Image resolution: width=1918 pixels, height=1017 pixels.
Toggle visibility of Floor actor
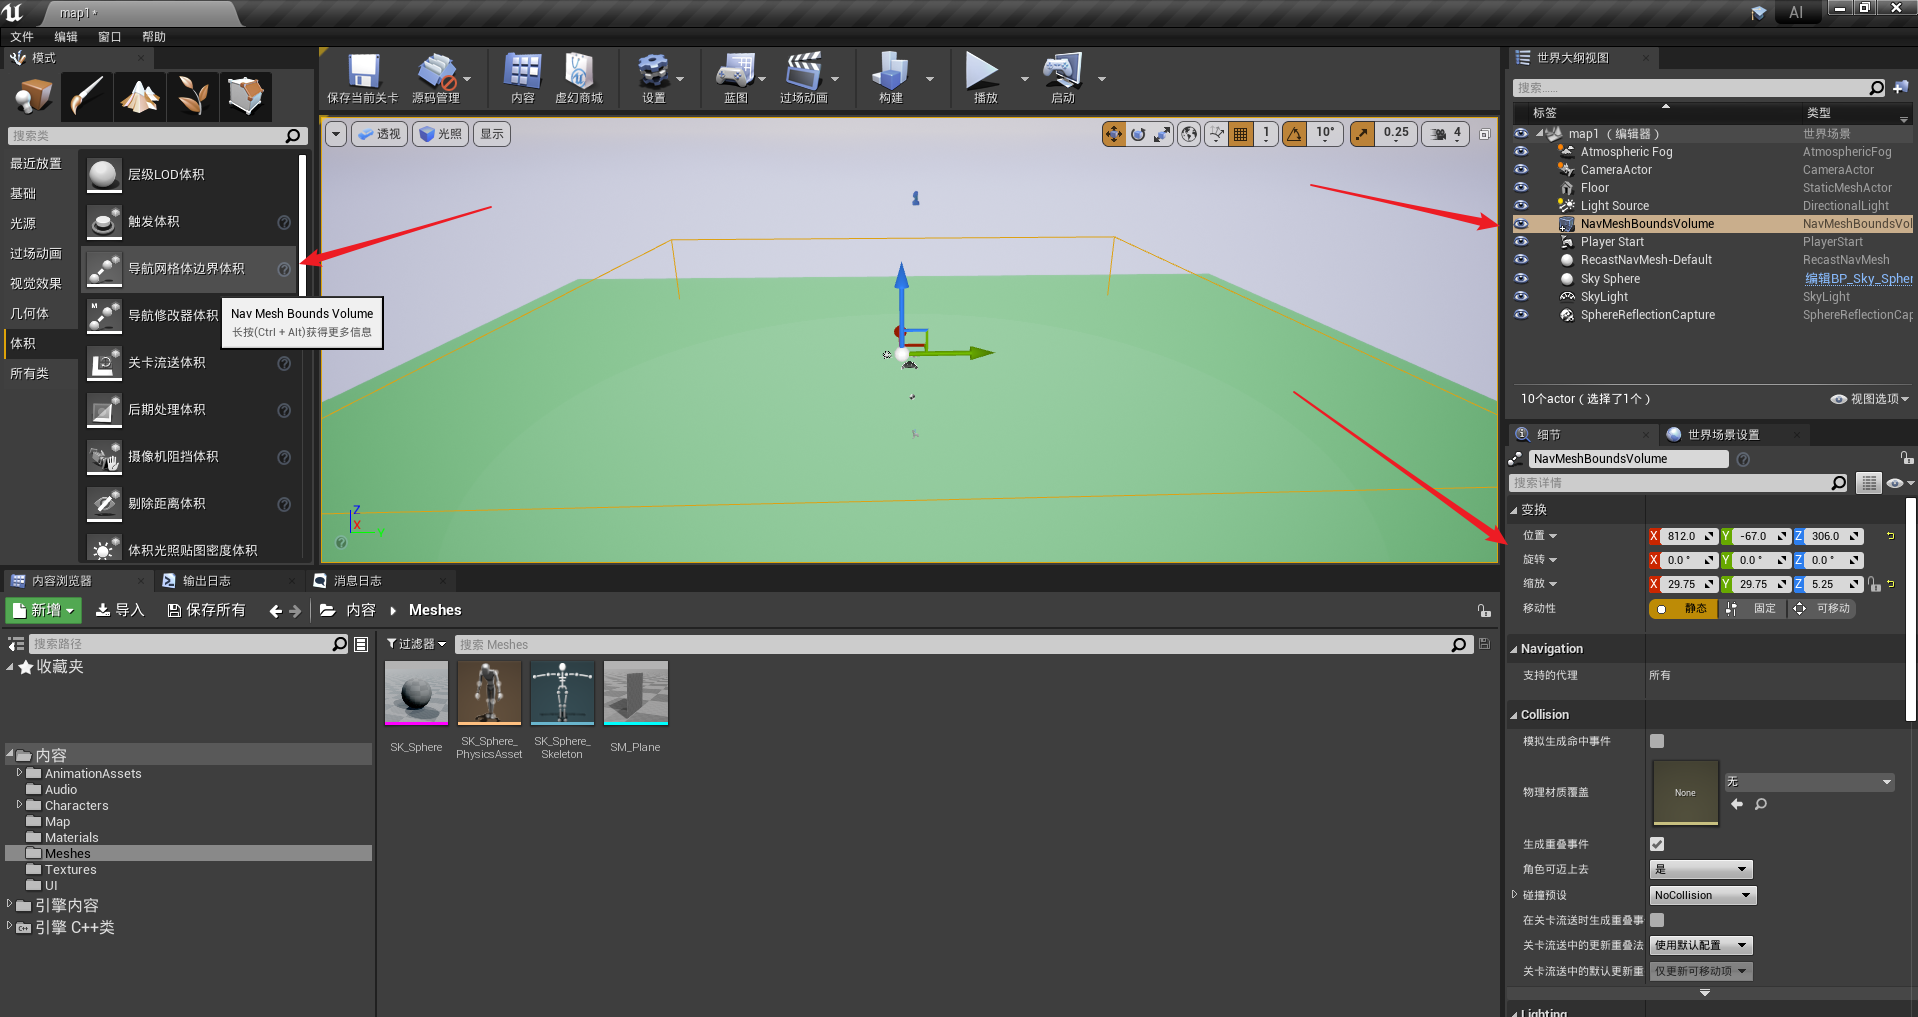1521,188
